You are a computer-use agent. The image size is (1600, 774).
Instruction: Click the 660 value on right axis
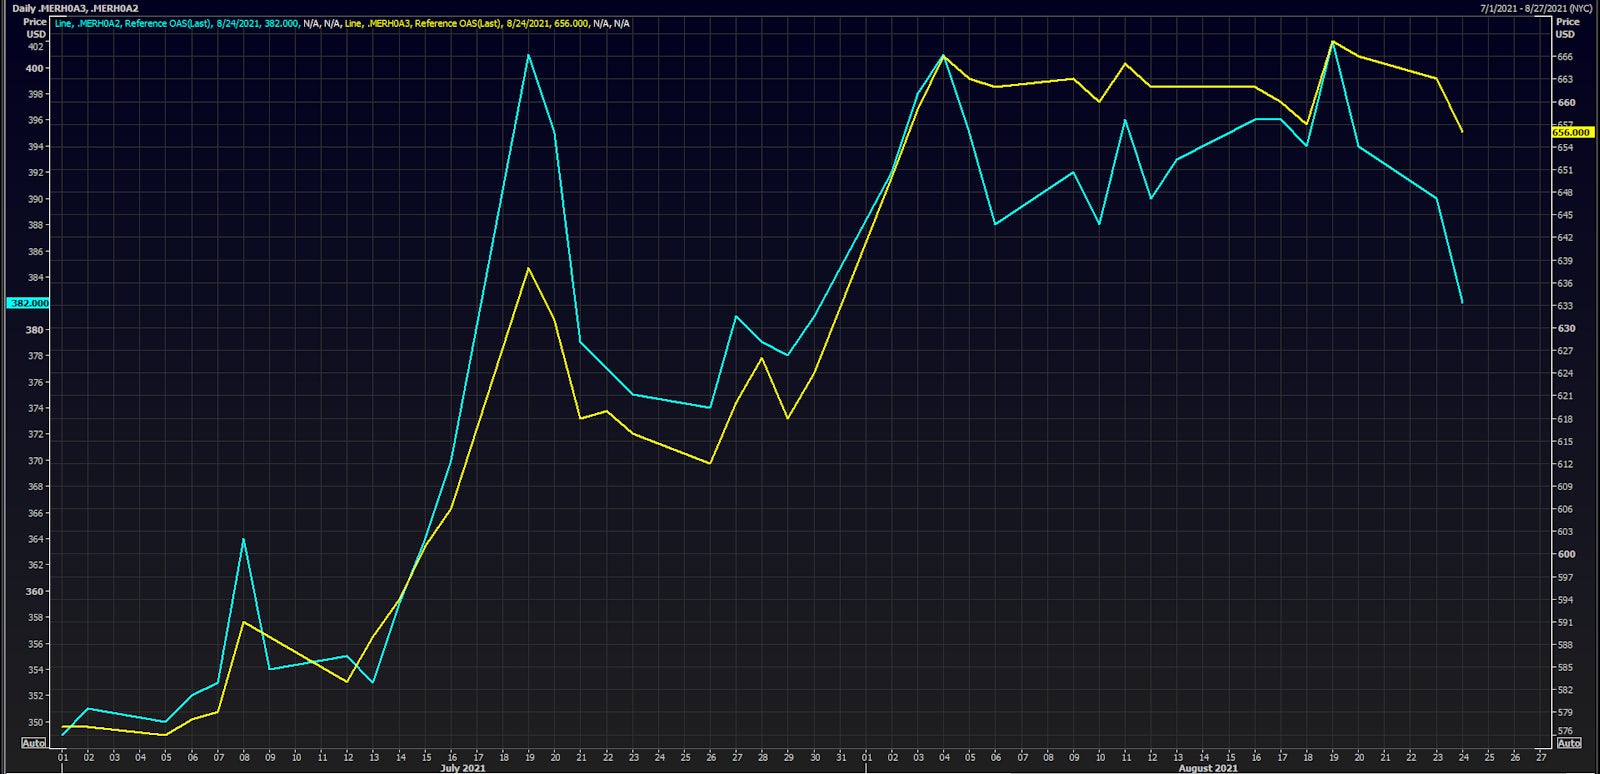coord(1565,102)
